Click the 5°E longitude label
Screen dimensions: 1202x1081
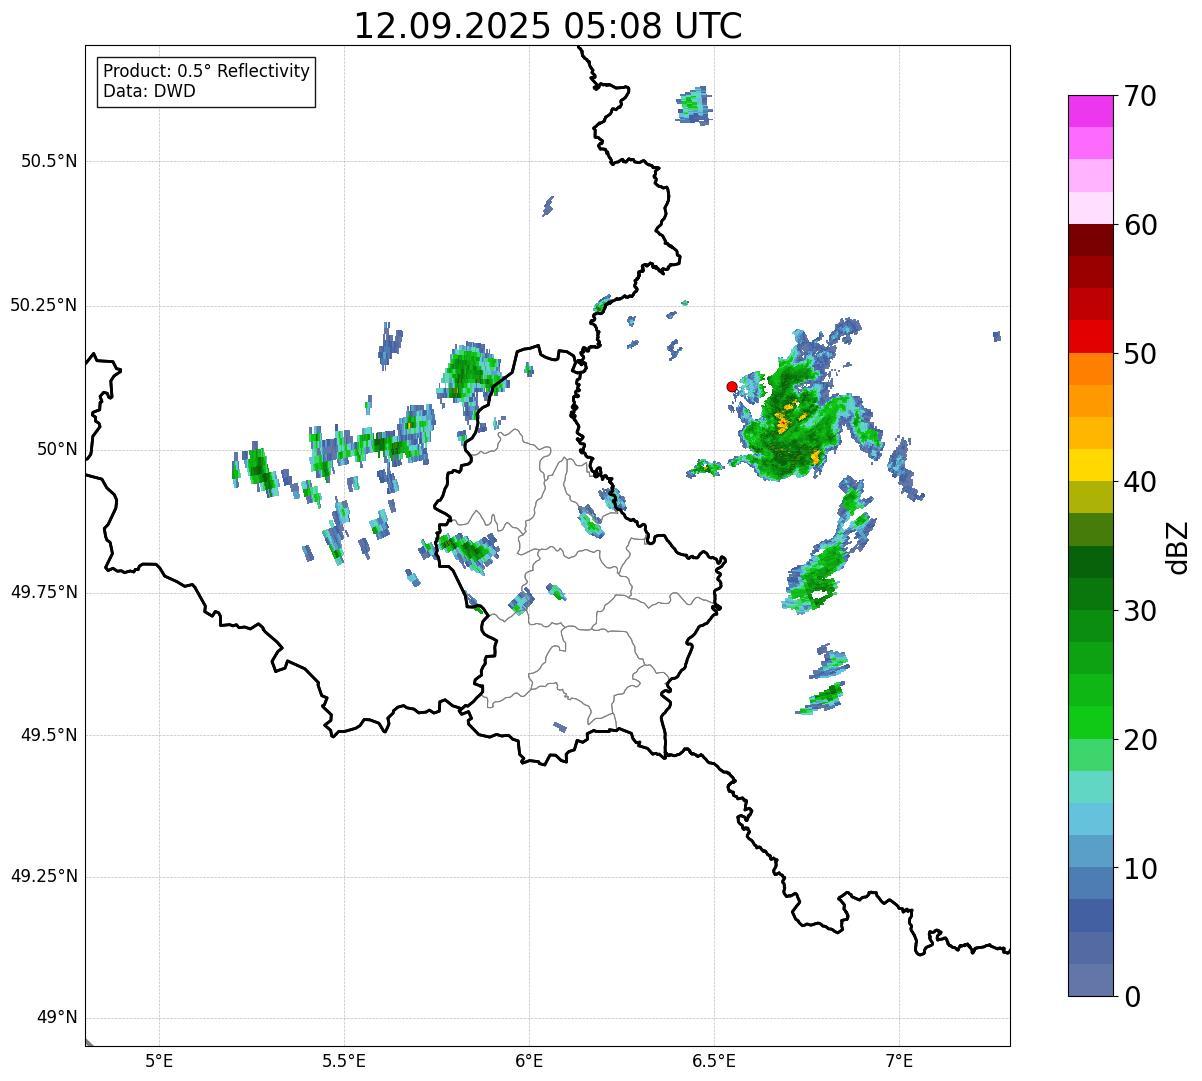click(159, 1060)
